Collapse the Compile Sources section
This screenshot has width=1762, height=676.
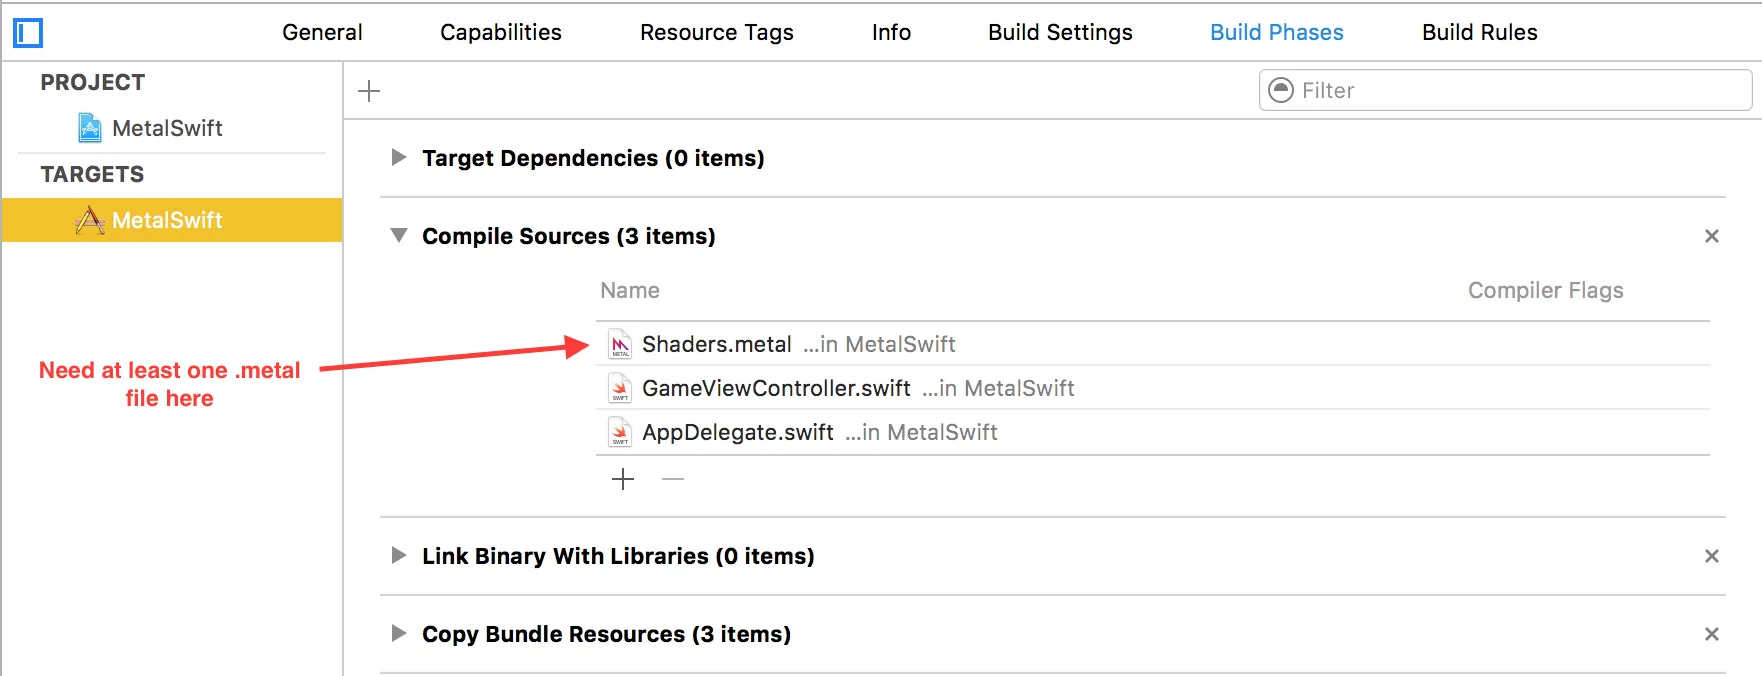pyautogui.click(x=399, y=236)
